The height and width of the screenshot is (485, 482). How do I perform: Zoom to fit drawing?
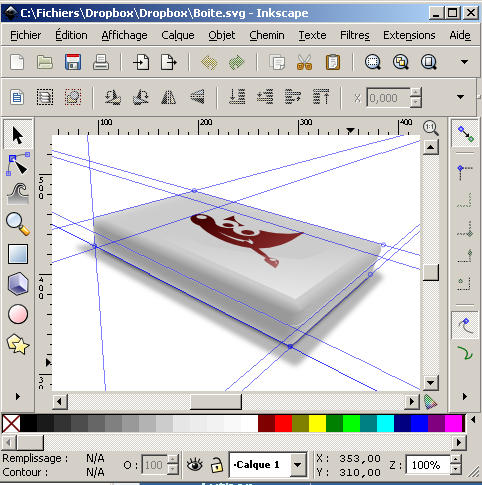tap(401, 62)
